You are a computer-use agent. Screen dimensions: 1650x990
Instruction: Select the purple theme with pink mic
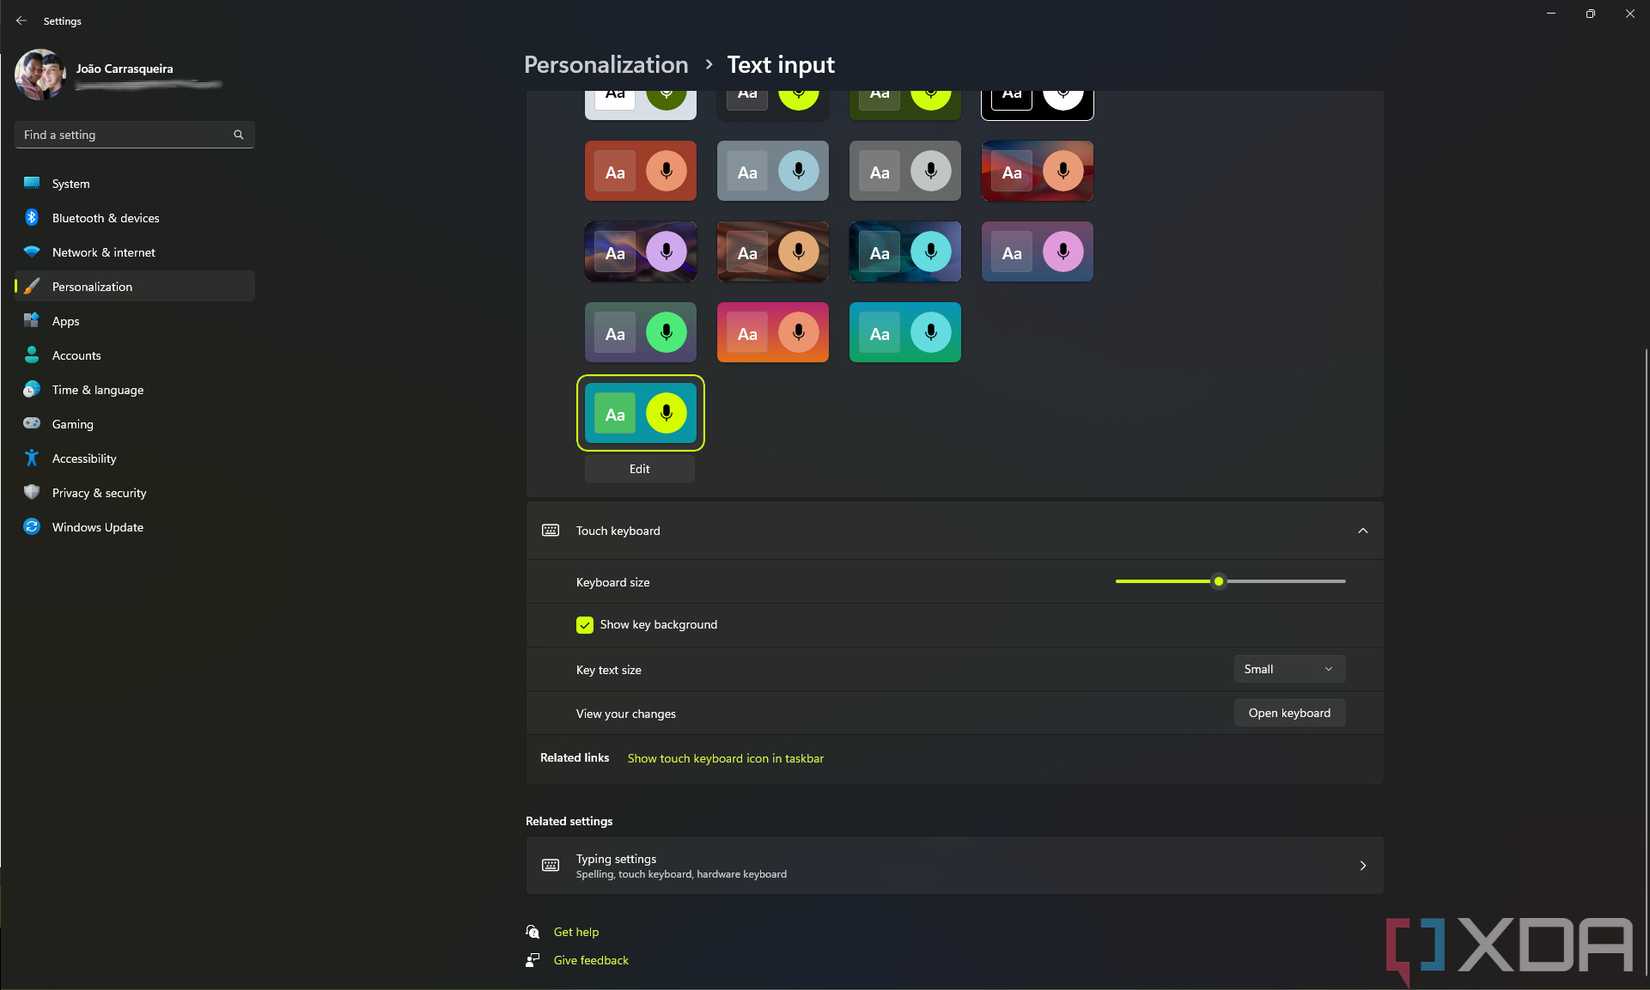pyautogui.click(x=1037, y=252)
